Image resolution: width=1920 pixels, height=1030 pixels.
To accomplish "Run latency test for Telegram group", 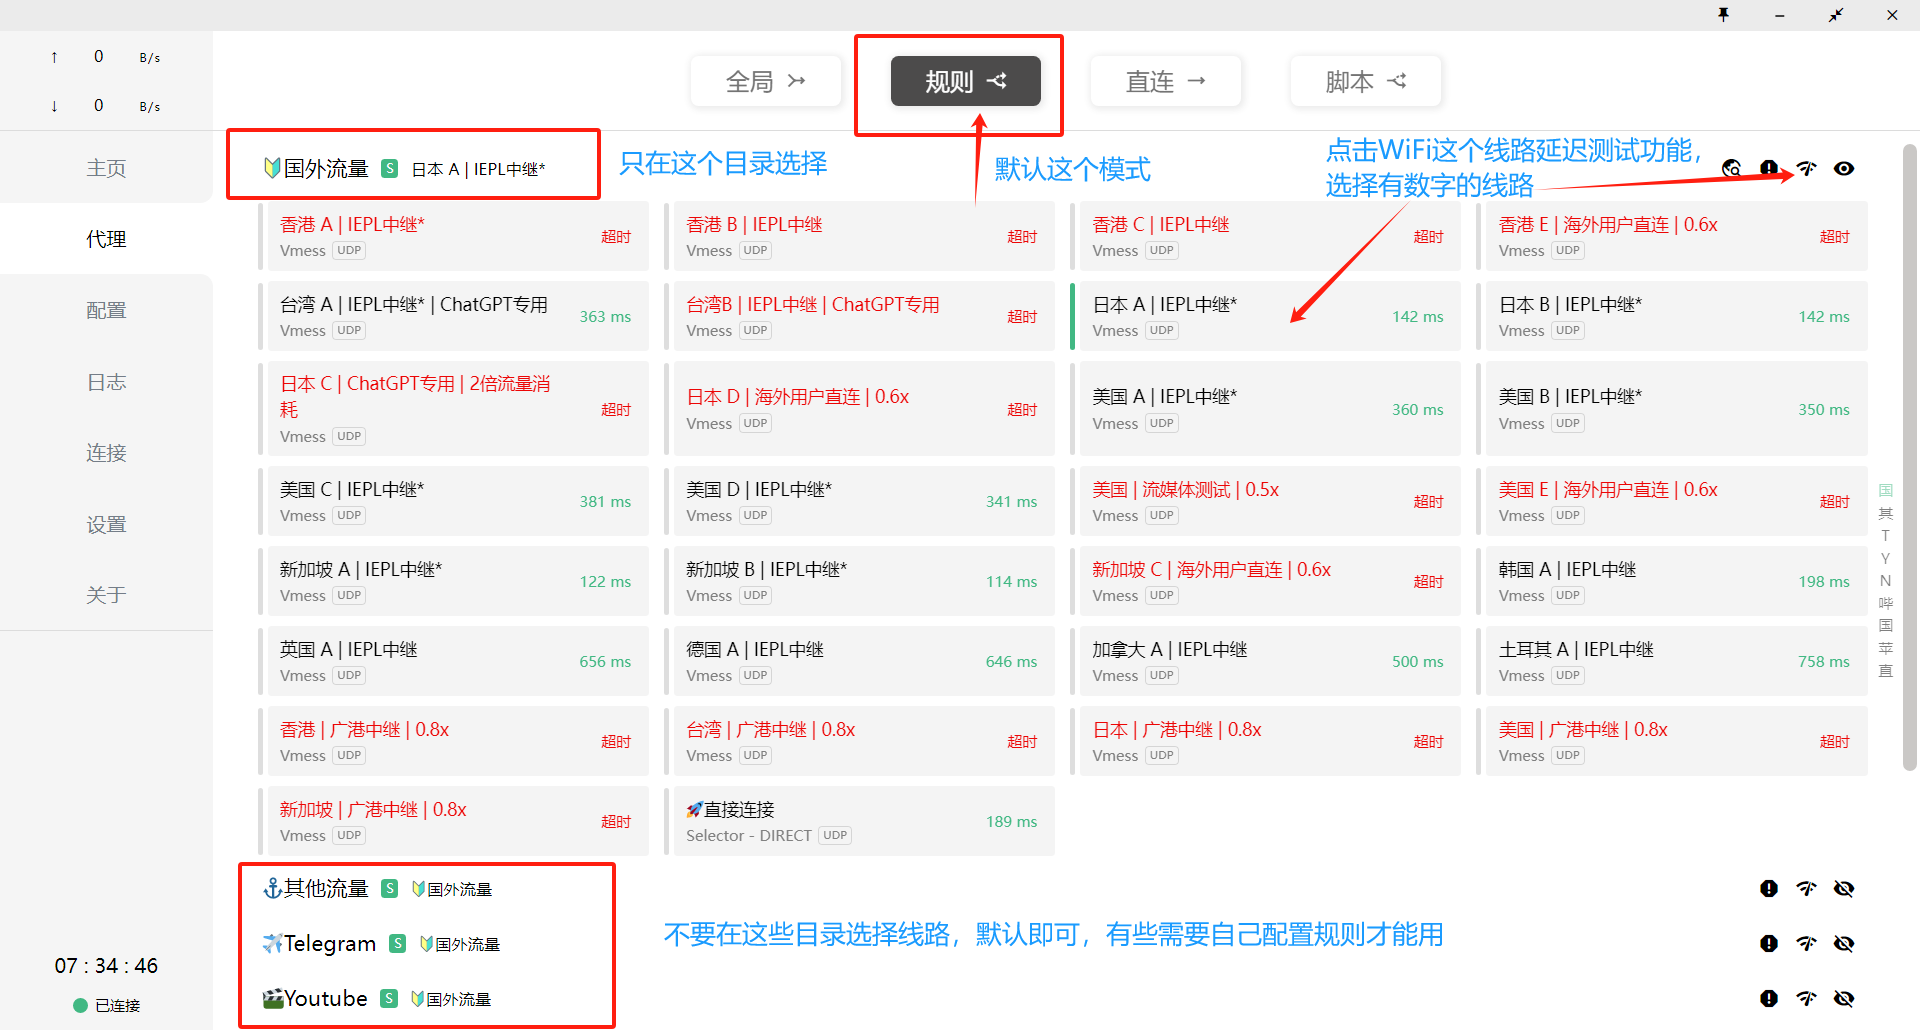I will tap(1806, 943).
